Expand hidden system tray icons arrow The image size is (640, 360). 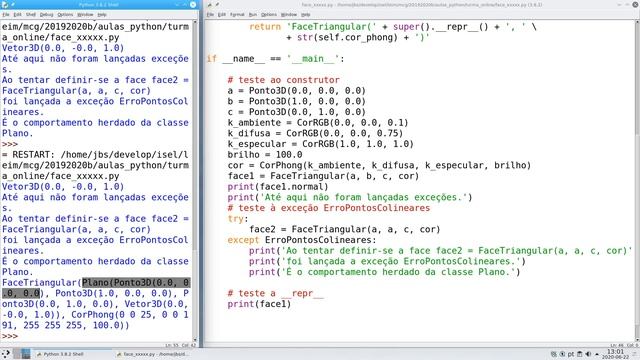[x=597, y=354]
